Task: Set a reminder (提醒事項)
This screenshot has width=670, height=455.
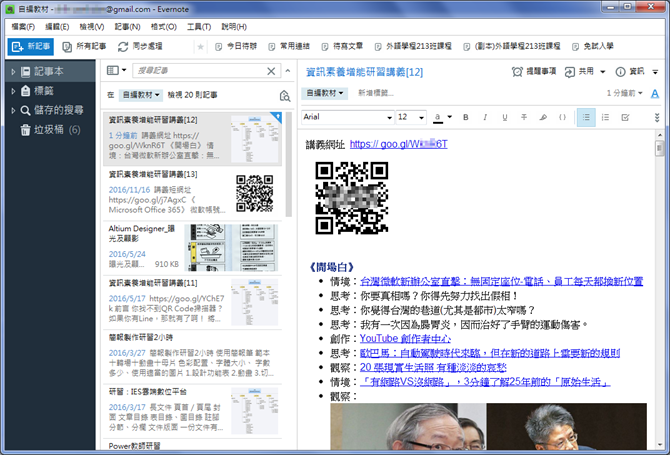Action: click(x=534, y=72)
